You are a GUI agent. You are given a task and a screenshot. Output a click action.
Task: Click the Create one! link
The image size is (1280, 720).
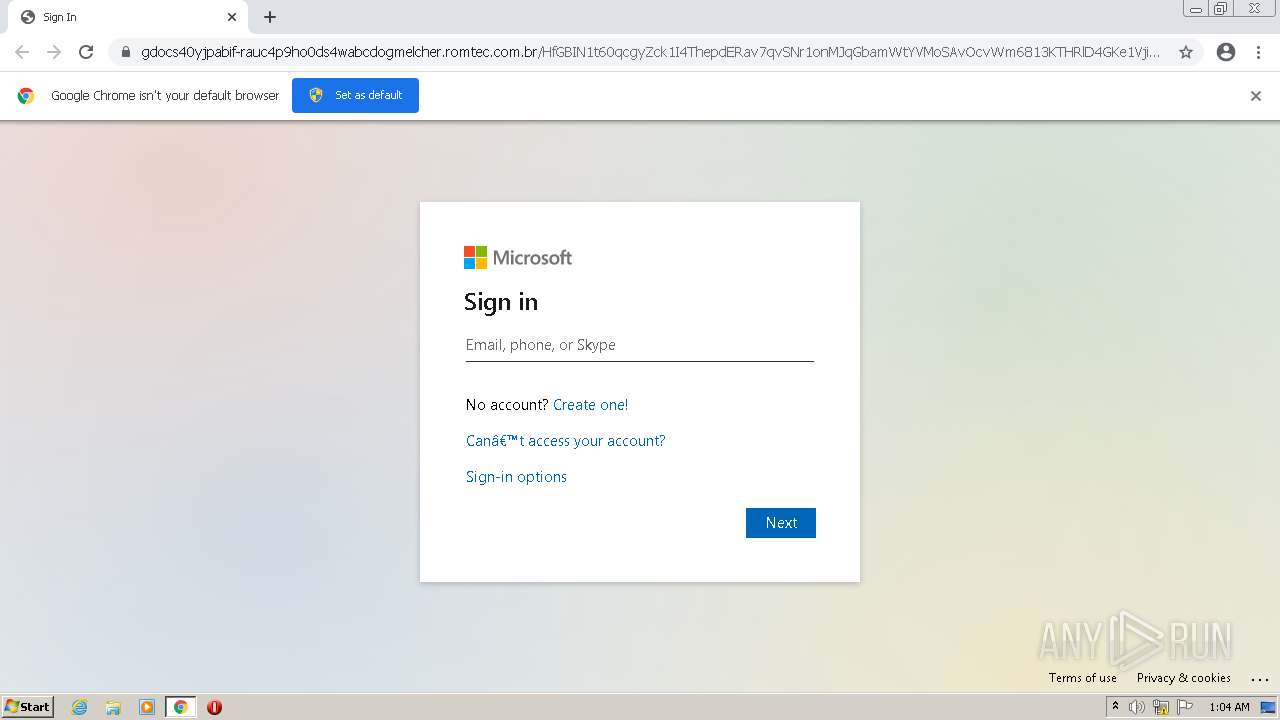590,405
